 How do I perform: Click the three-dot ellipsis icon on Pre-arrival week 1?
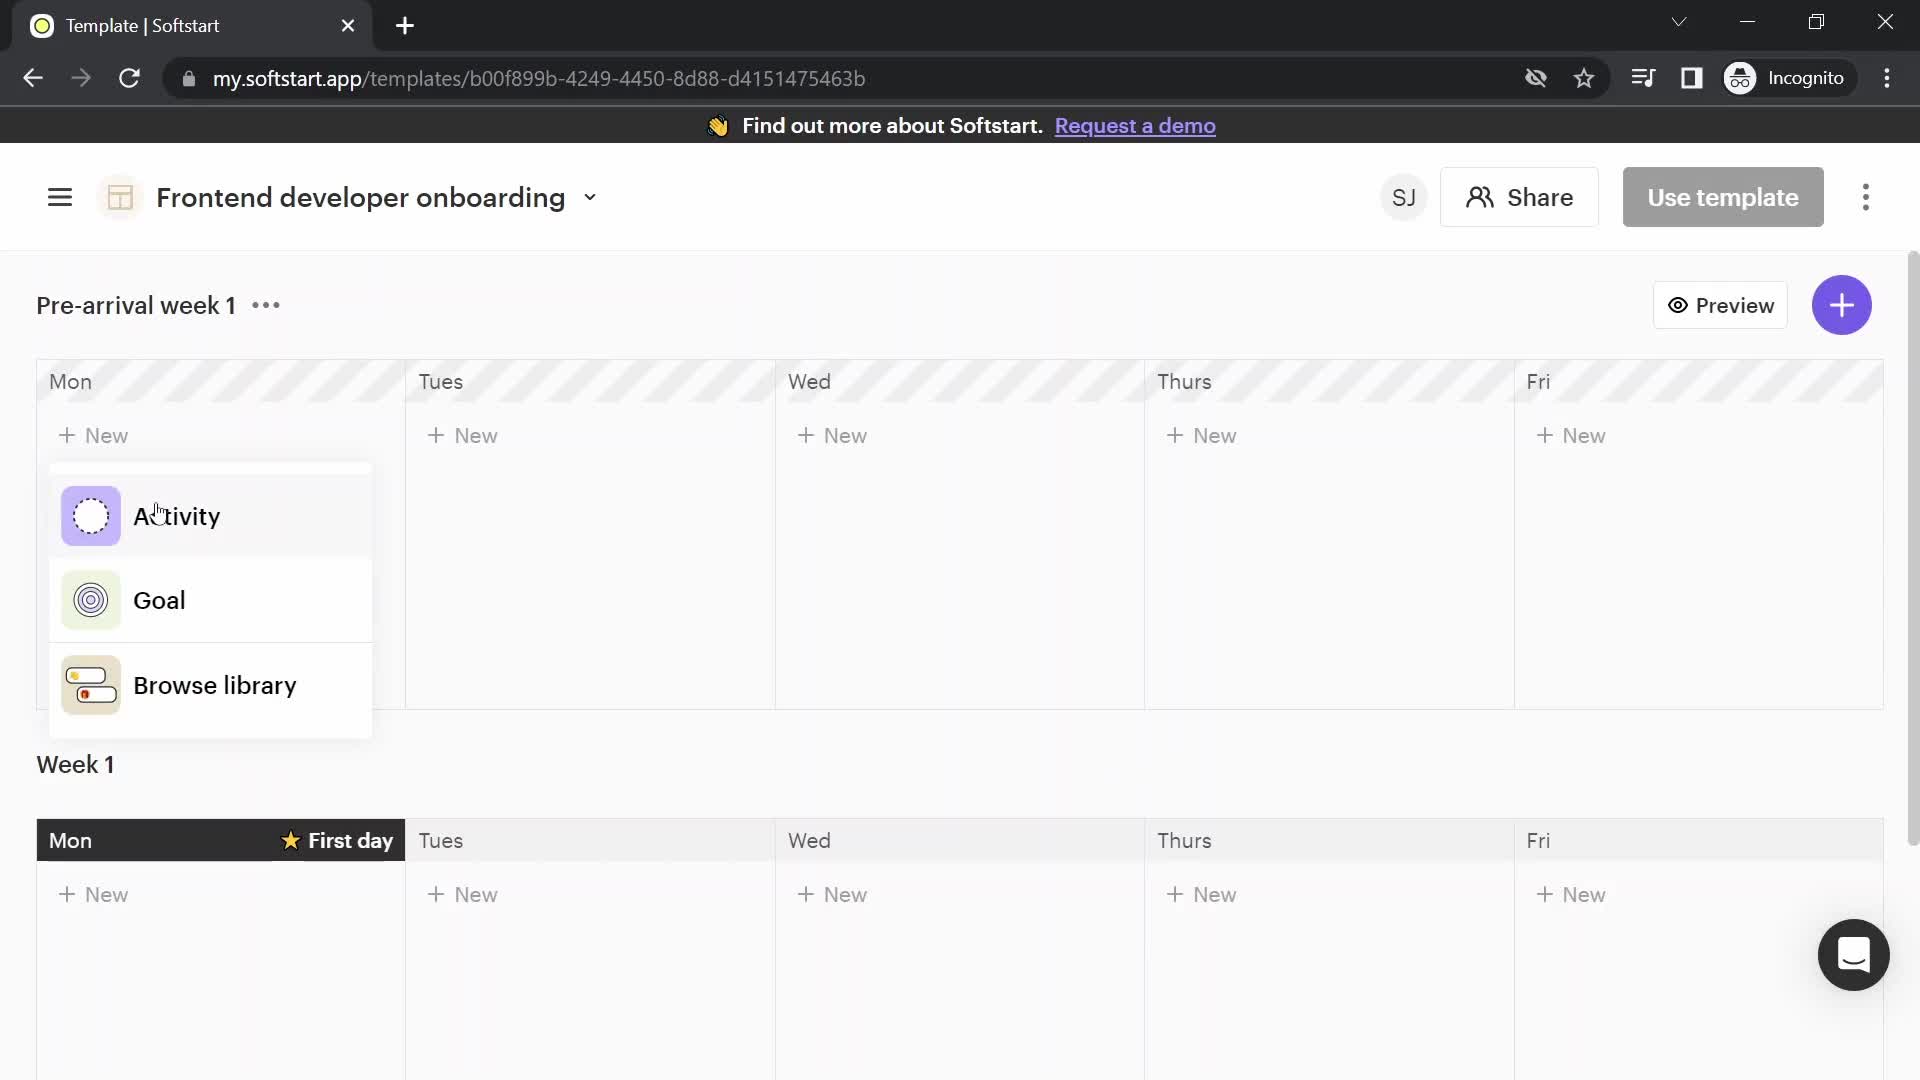click(x=264, y=306)
